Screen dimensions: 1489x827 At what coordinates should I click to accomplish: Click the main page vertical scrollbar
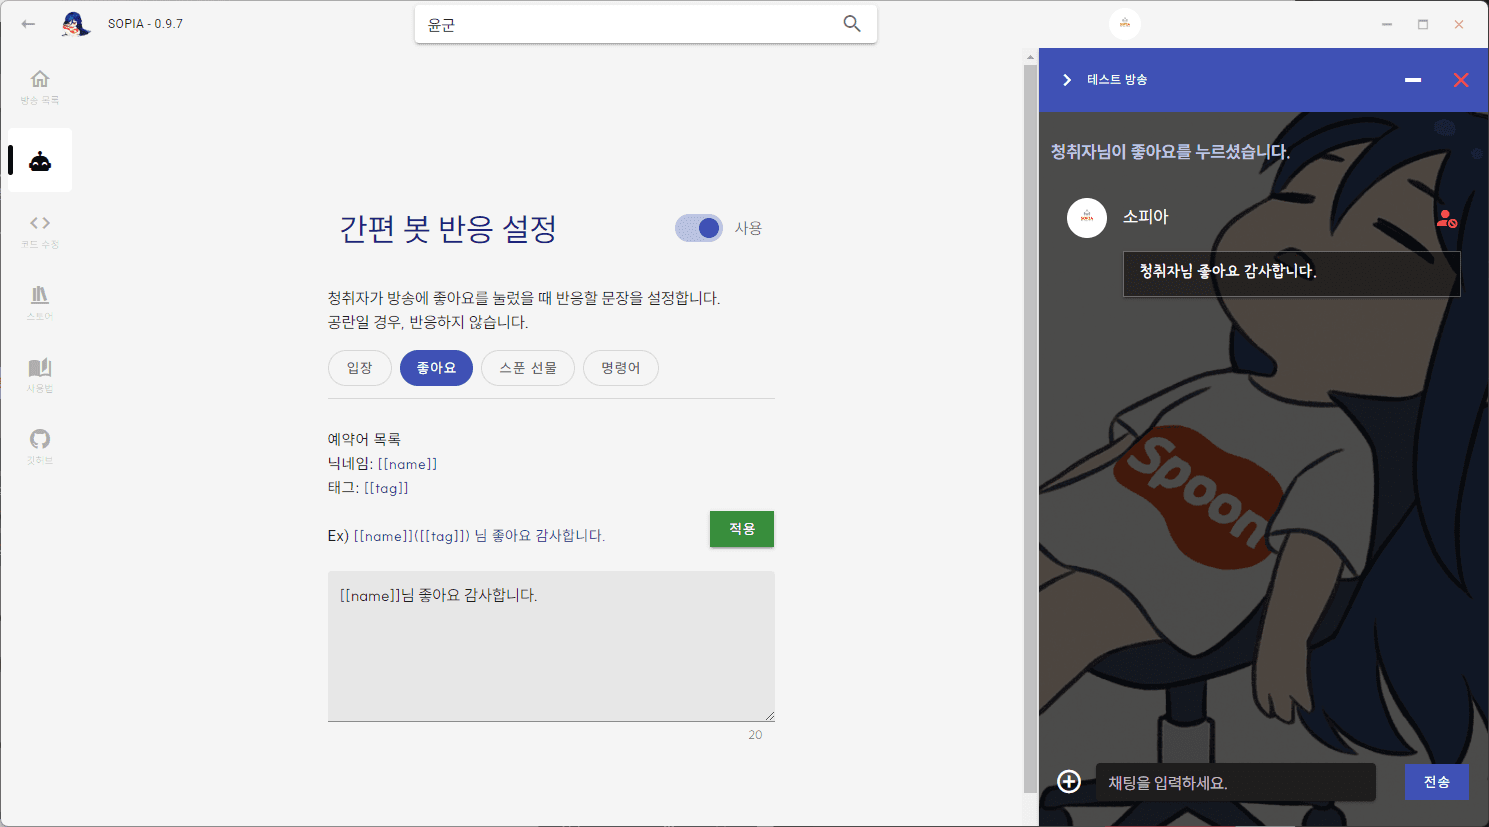coord(1030,429)
